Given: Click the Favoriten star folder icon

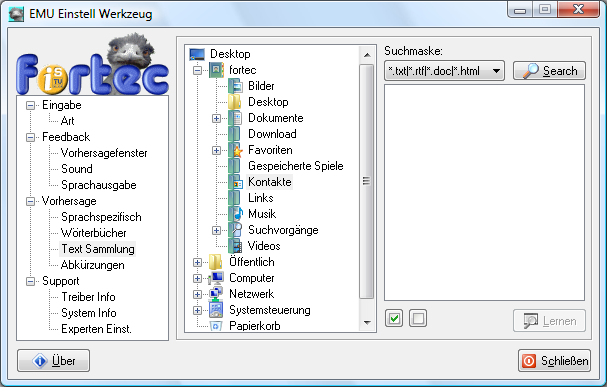Looking at the screenshot, I should pyautogui.click(x=235, y=150).
